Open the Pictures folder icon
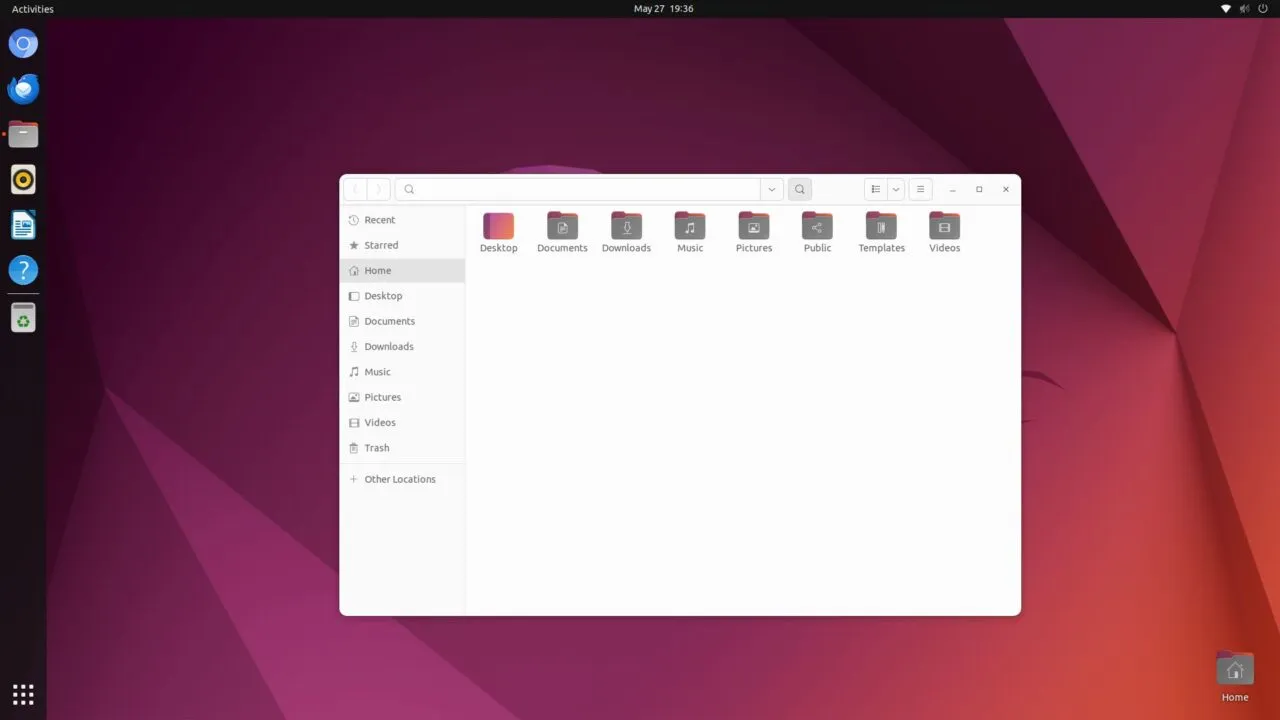The width and height of the screenshot is (1280, 720). [x=753, y=226]
